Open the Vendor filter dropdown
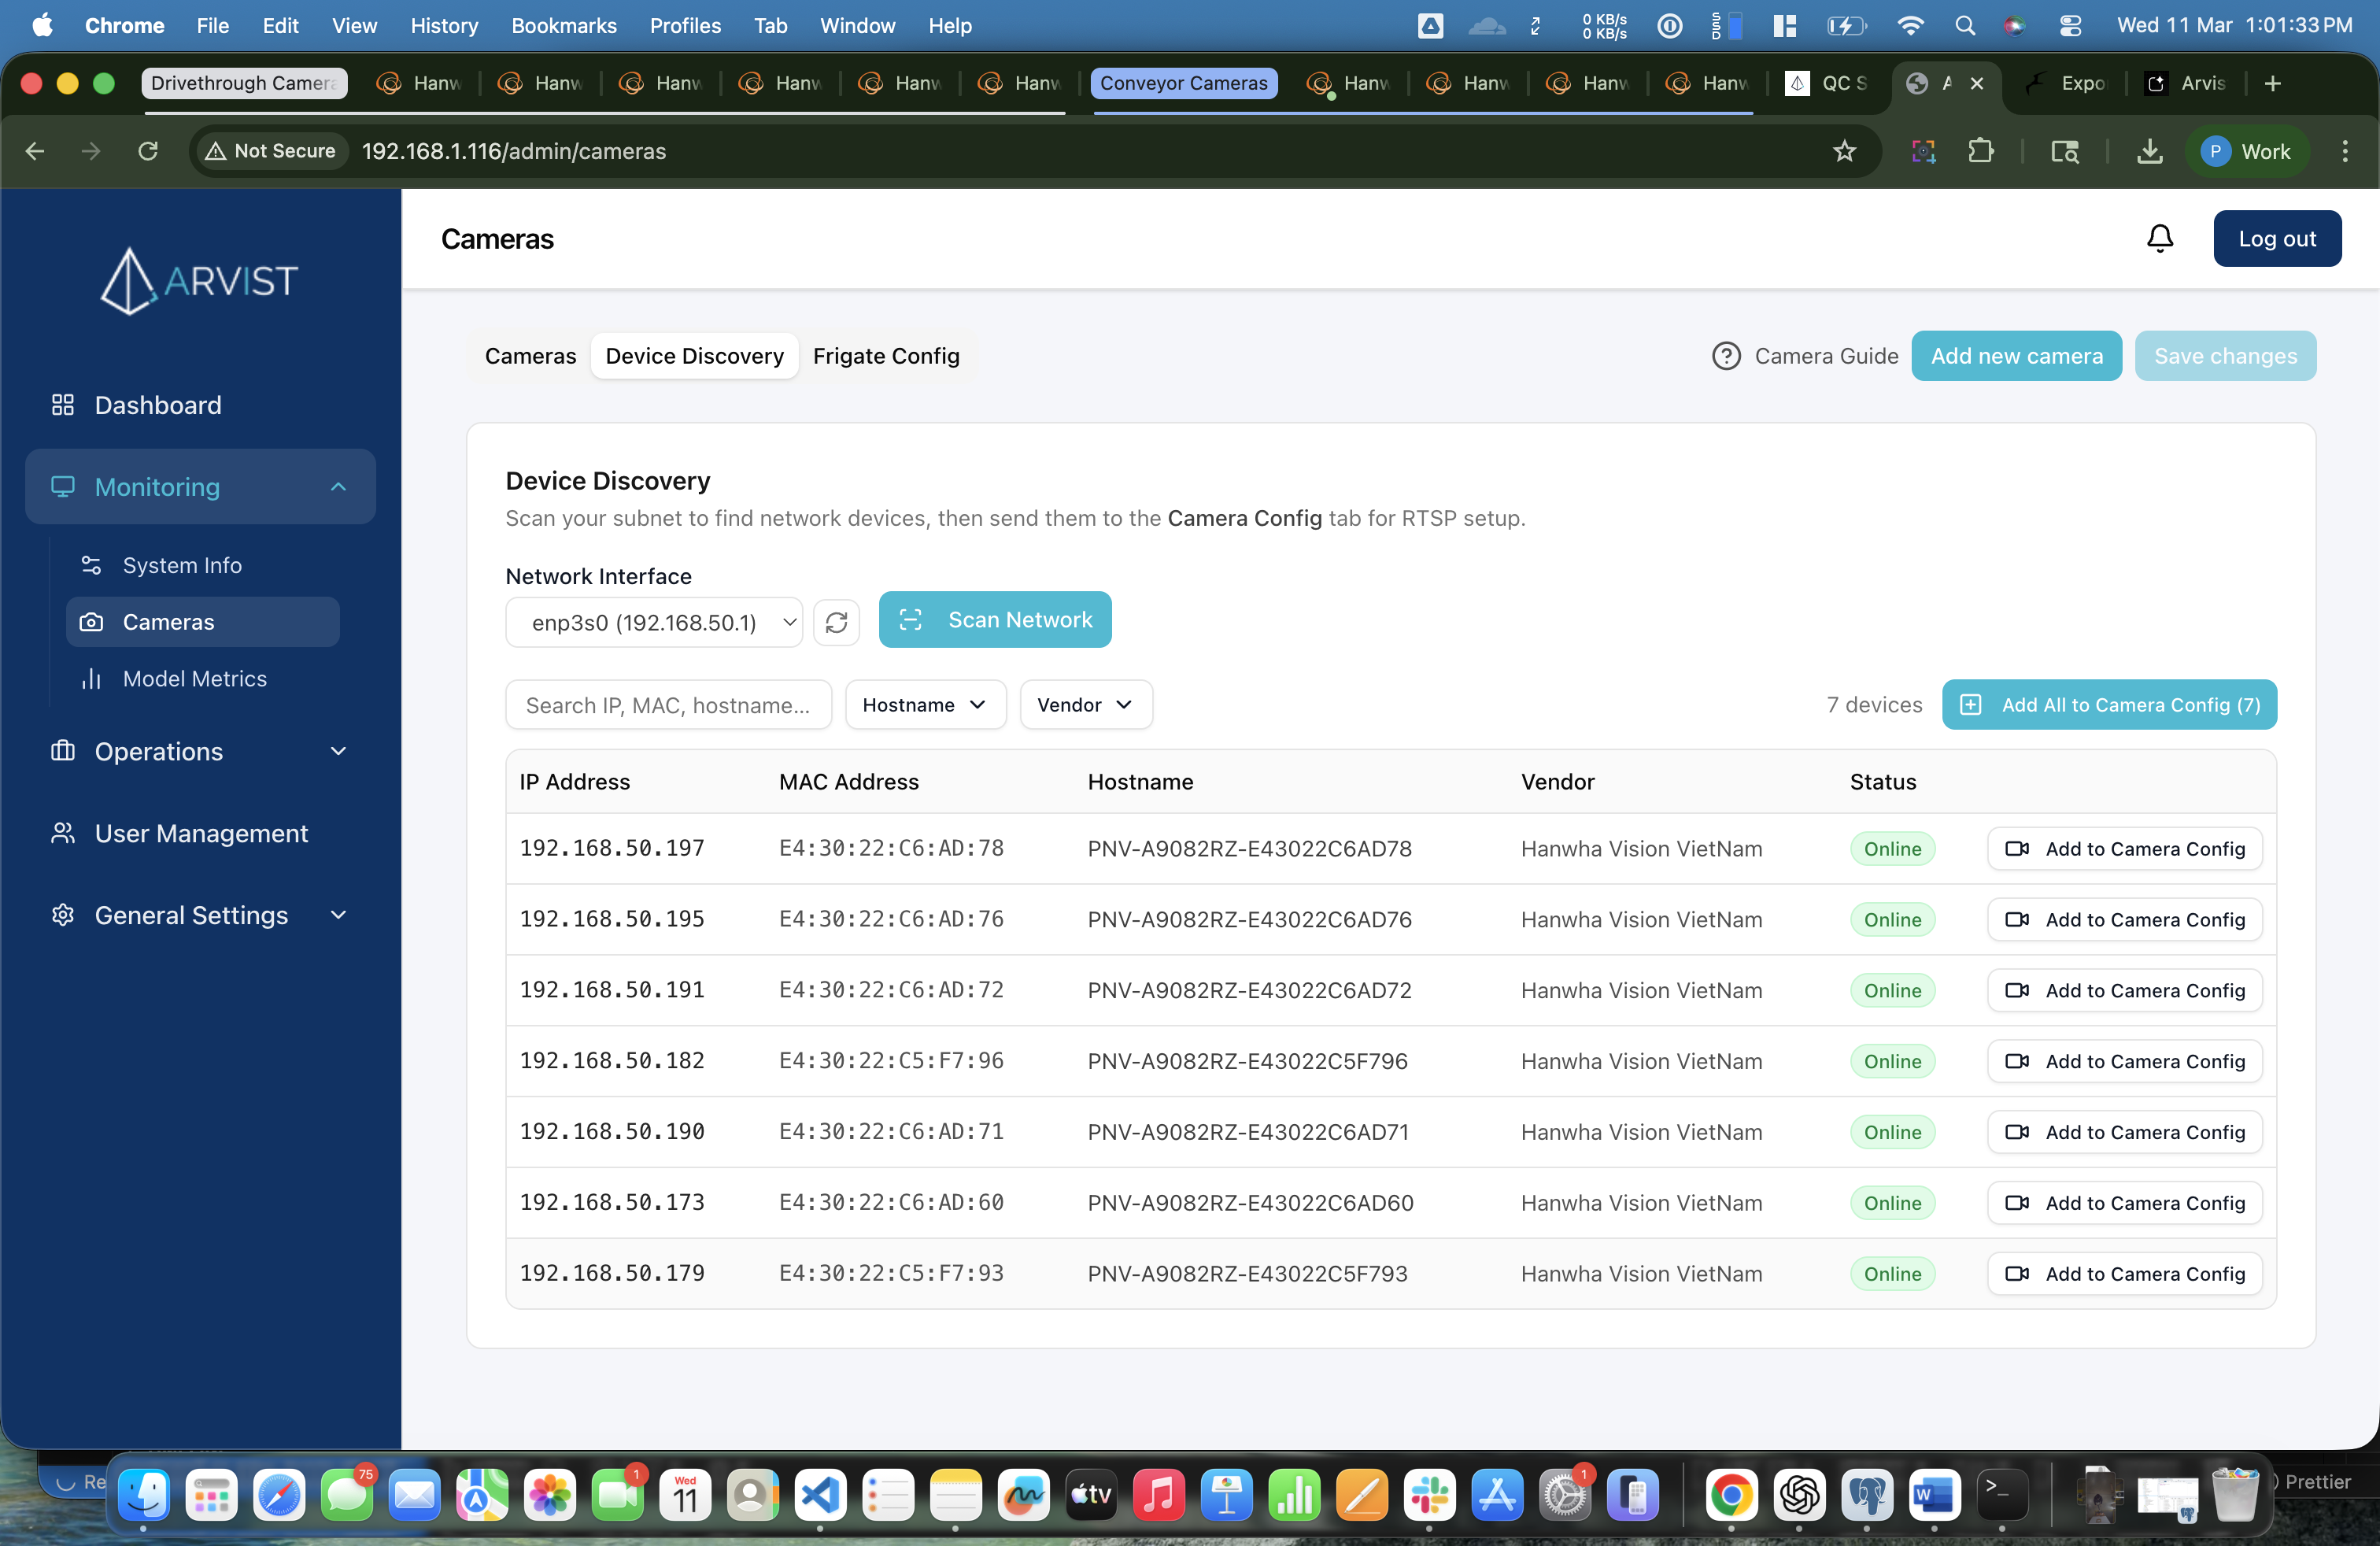2380x1546 pixels. [1085, 704]
